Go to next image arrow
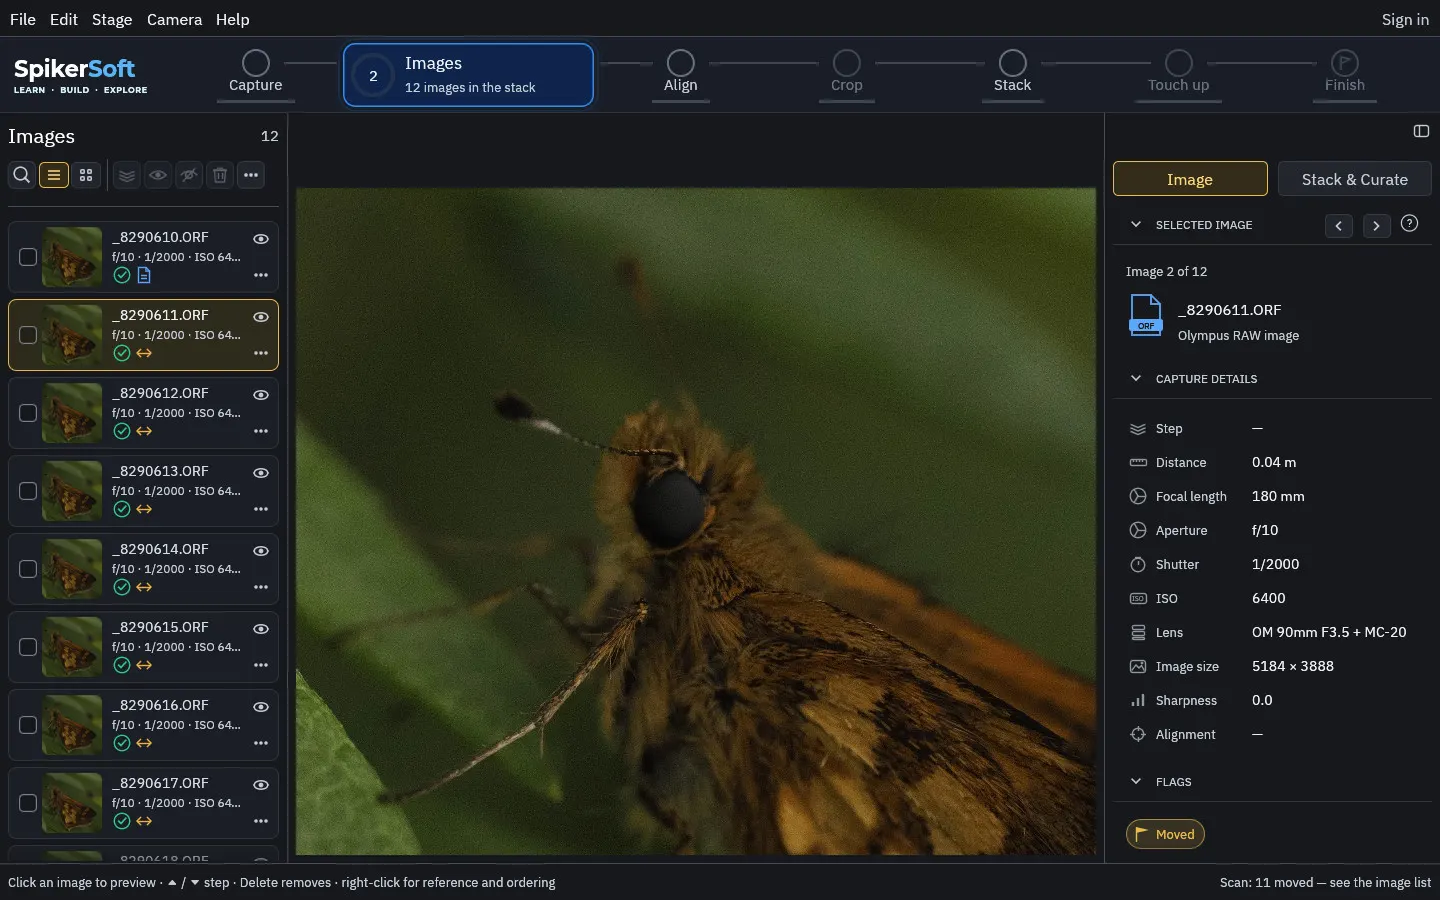Screen dimensions: 1440x900 [1376, 226]
